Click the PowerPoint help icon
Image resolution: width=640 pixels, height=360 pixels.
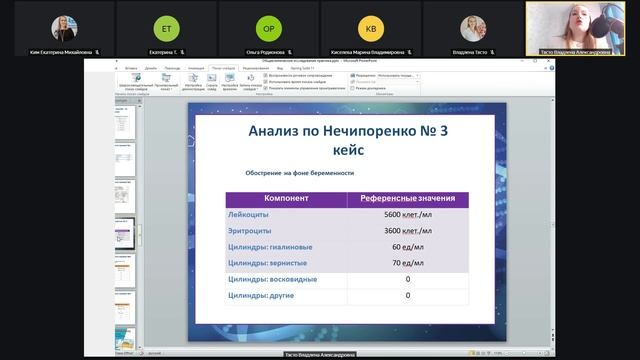(x=551, y=68)
